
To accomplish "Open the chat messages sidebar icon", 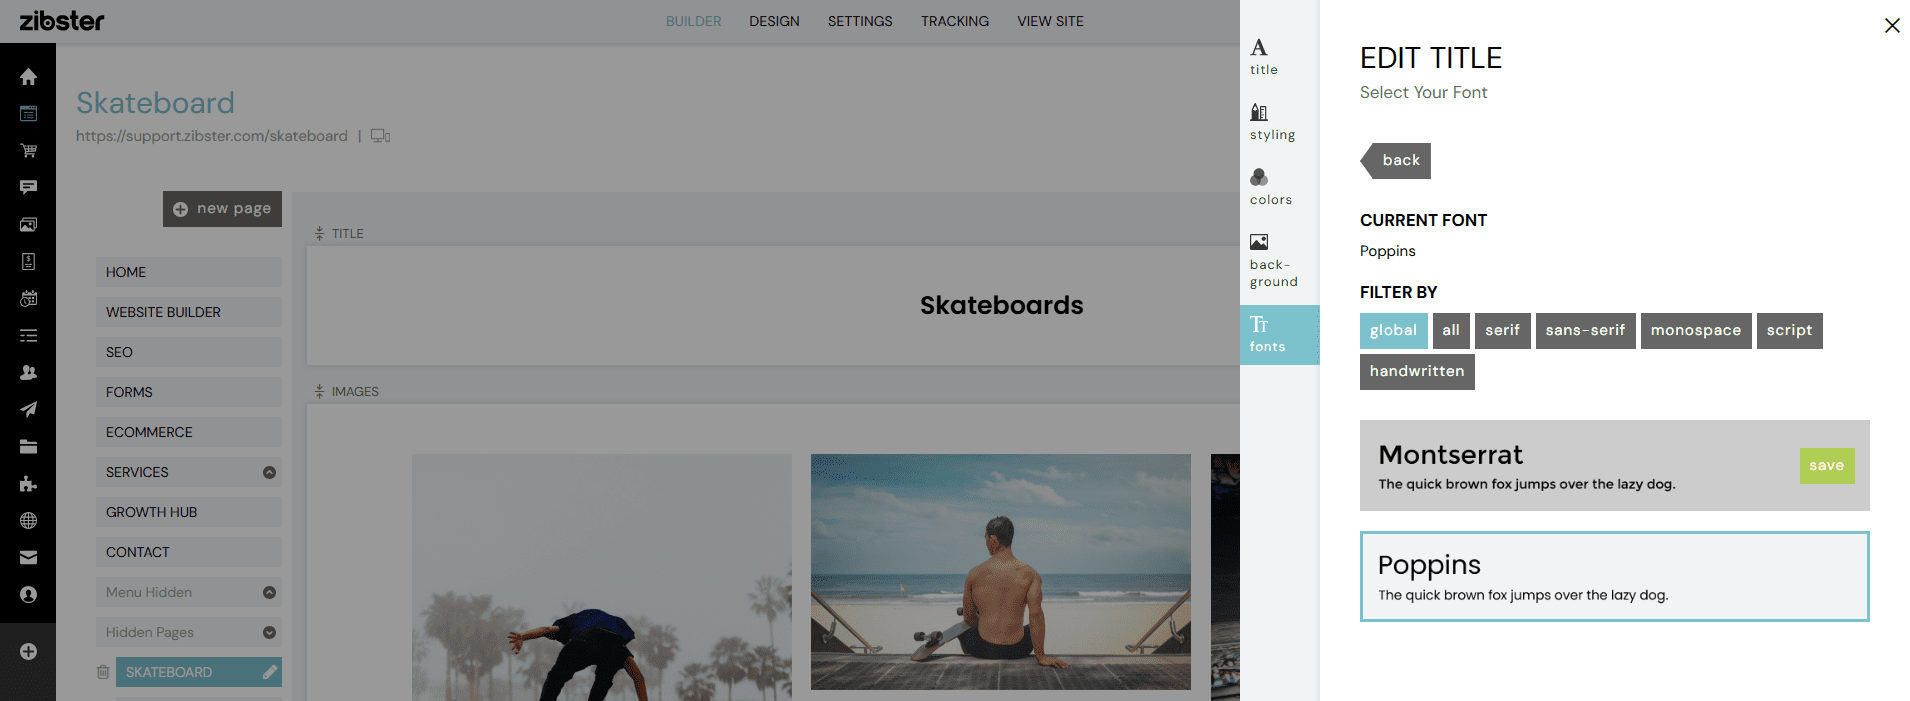I will (28, 187).
